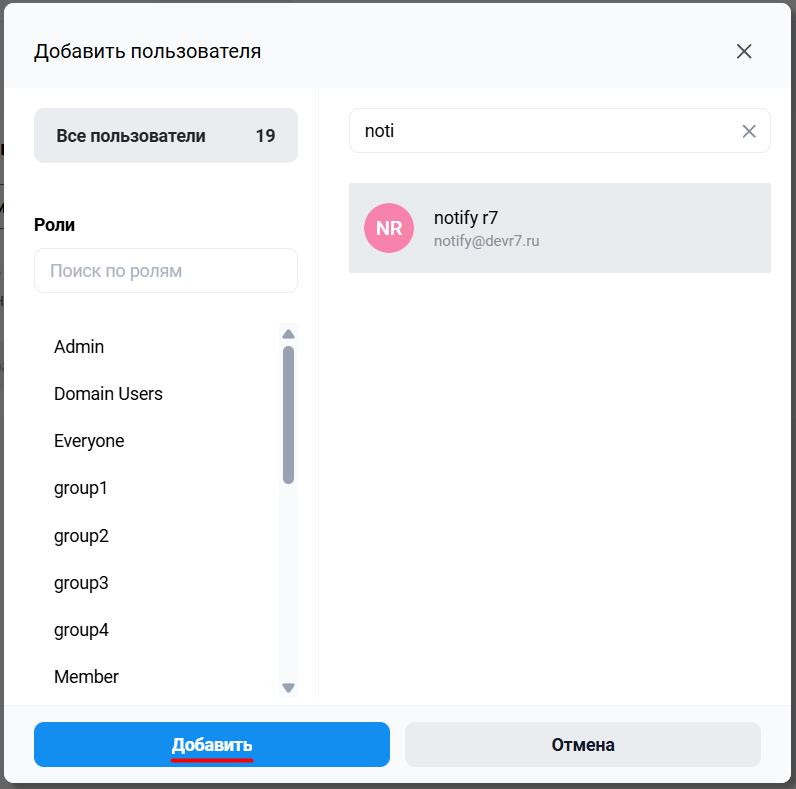Select the Все пользователи filter
Image resolution: width=796 pixels, height=789 pixels.
tap(165, 136)
